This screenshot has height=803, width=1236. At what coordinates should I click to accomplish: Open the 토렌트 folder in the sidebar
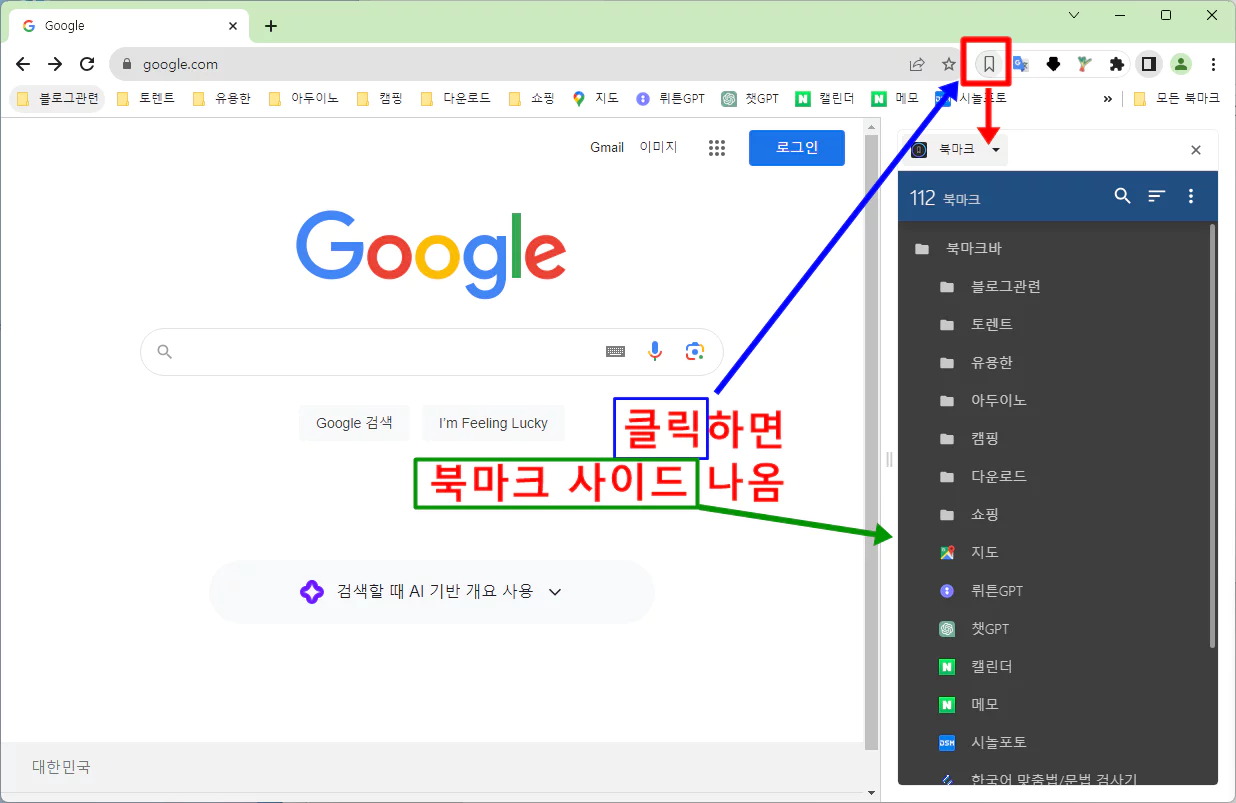1054,325
